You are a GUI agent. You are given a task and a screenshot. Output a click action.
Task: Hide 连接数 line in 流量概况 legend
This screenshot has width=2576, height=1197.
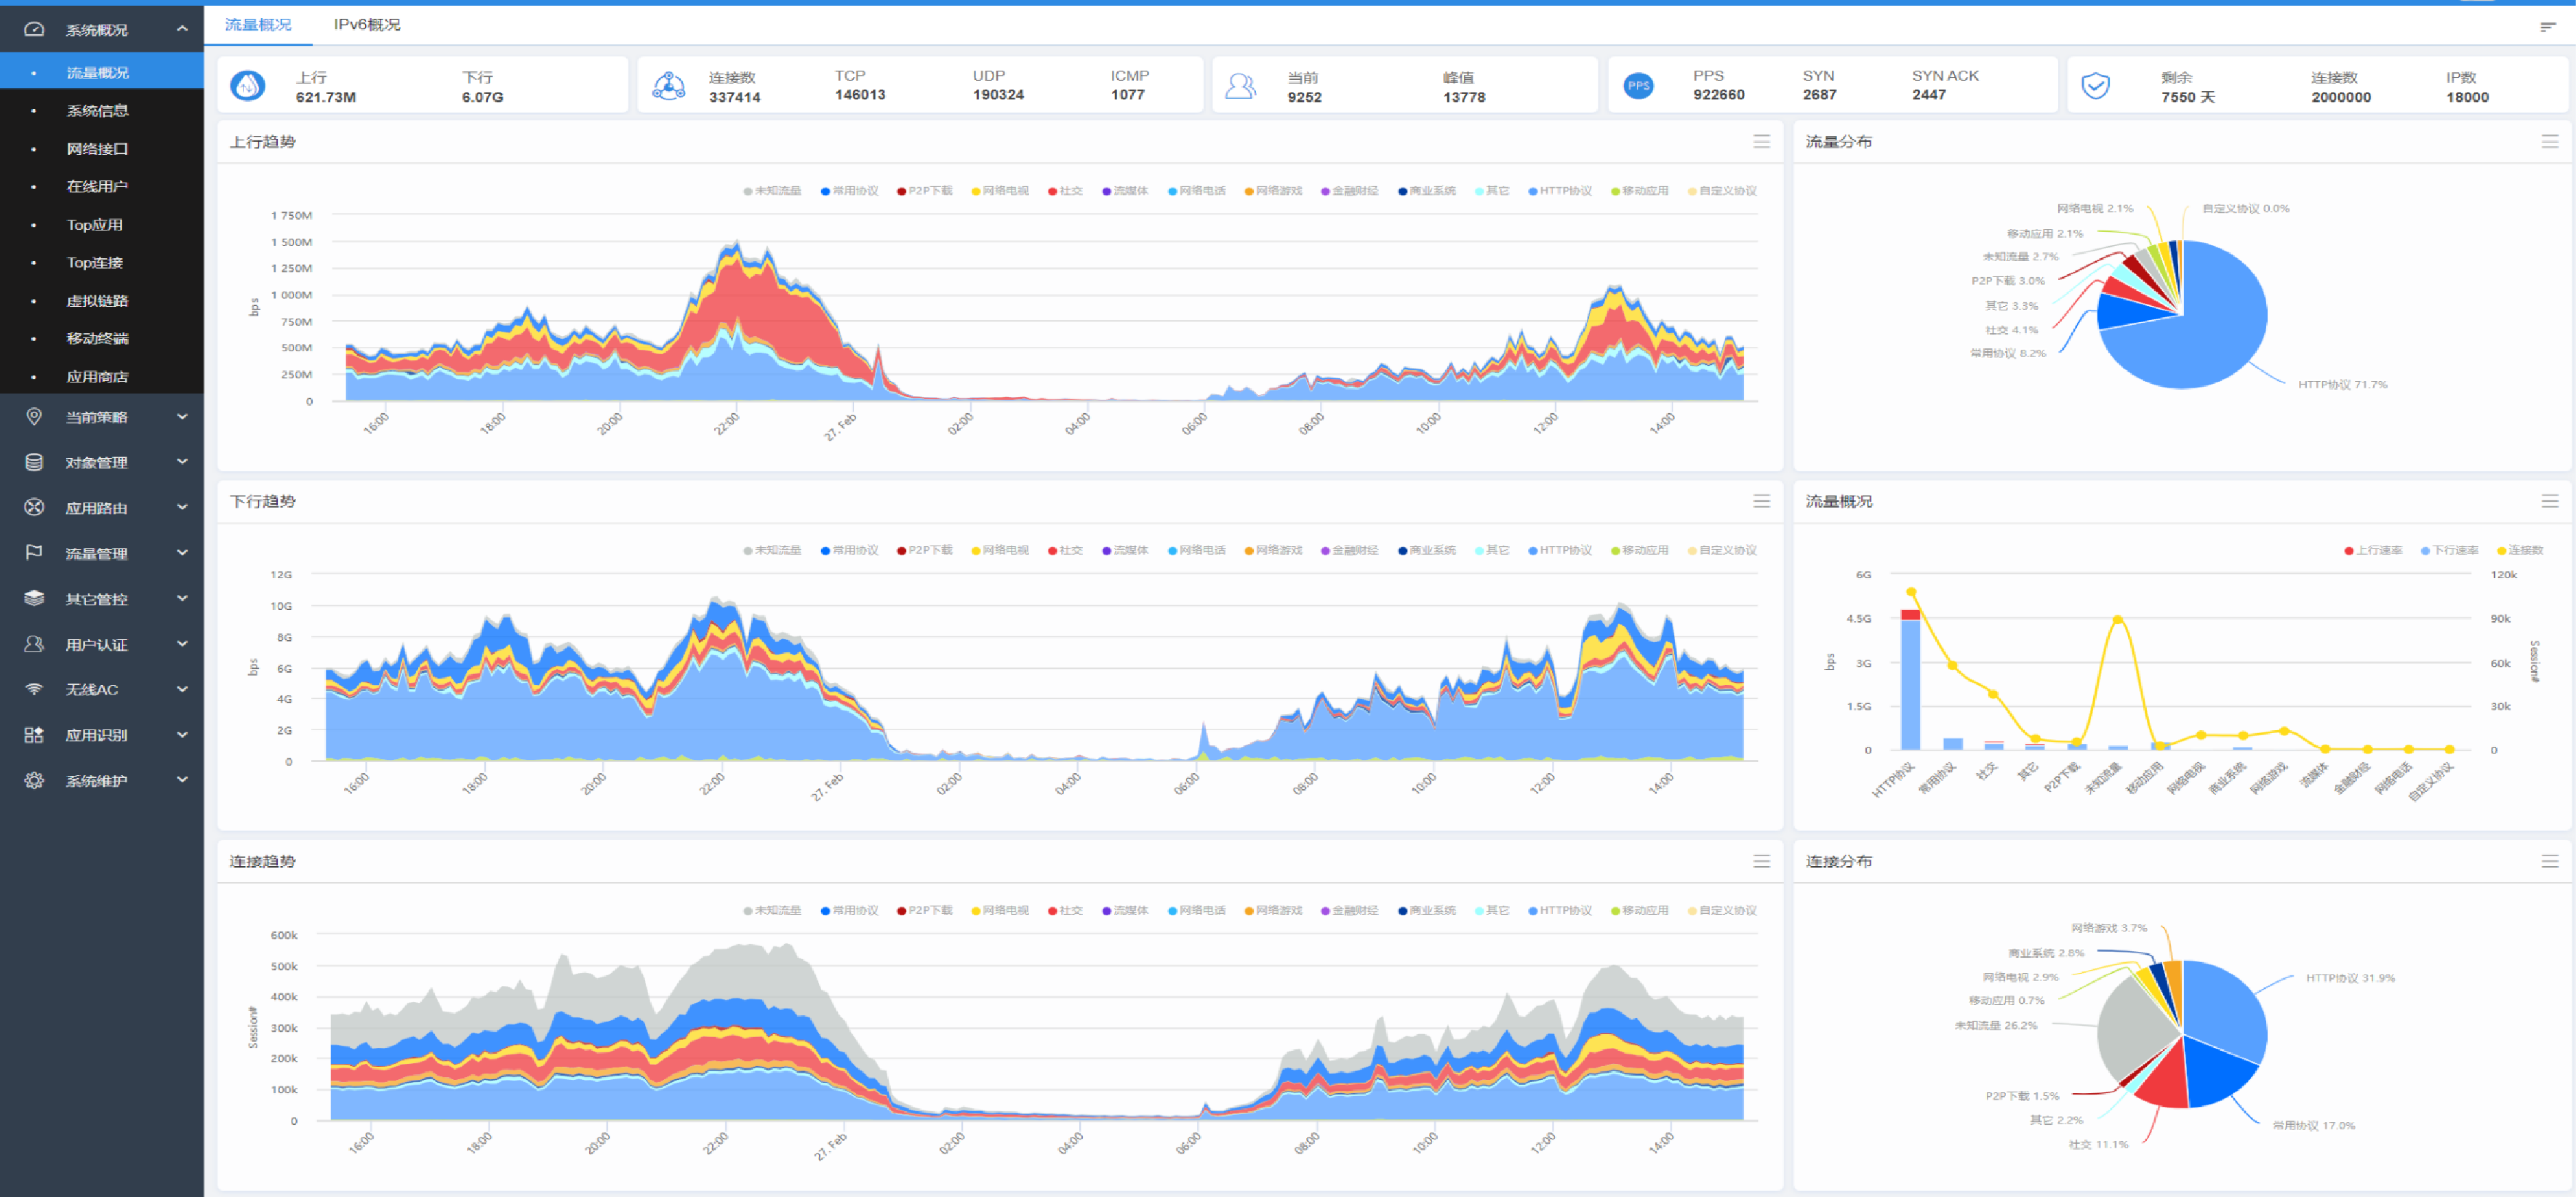[2519, 550]
